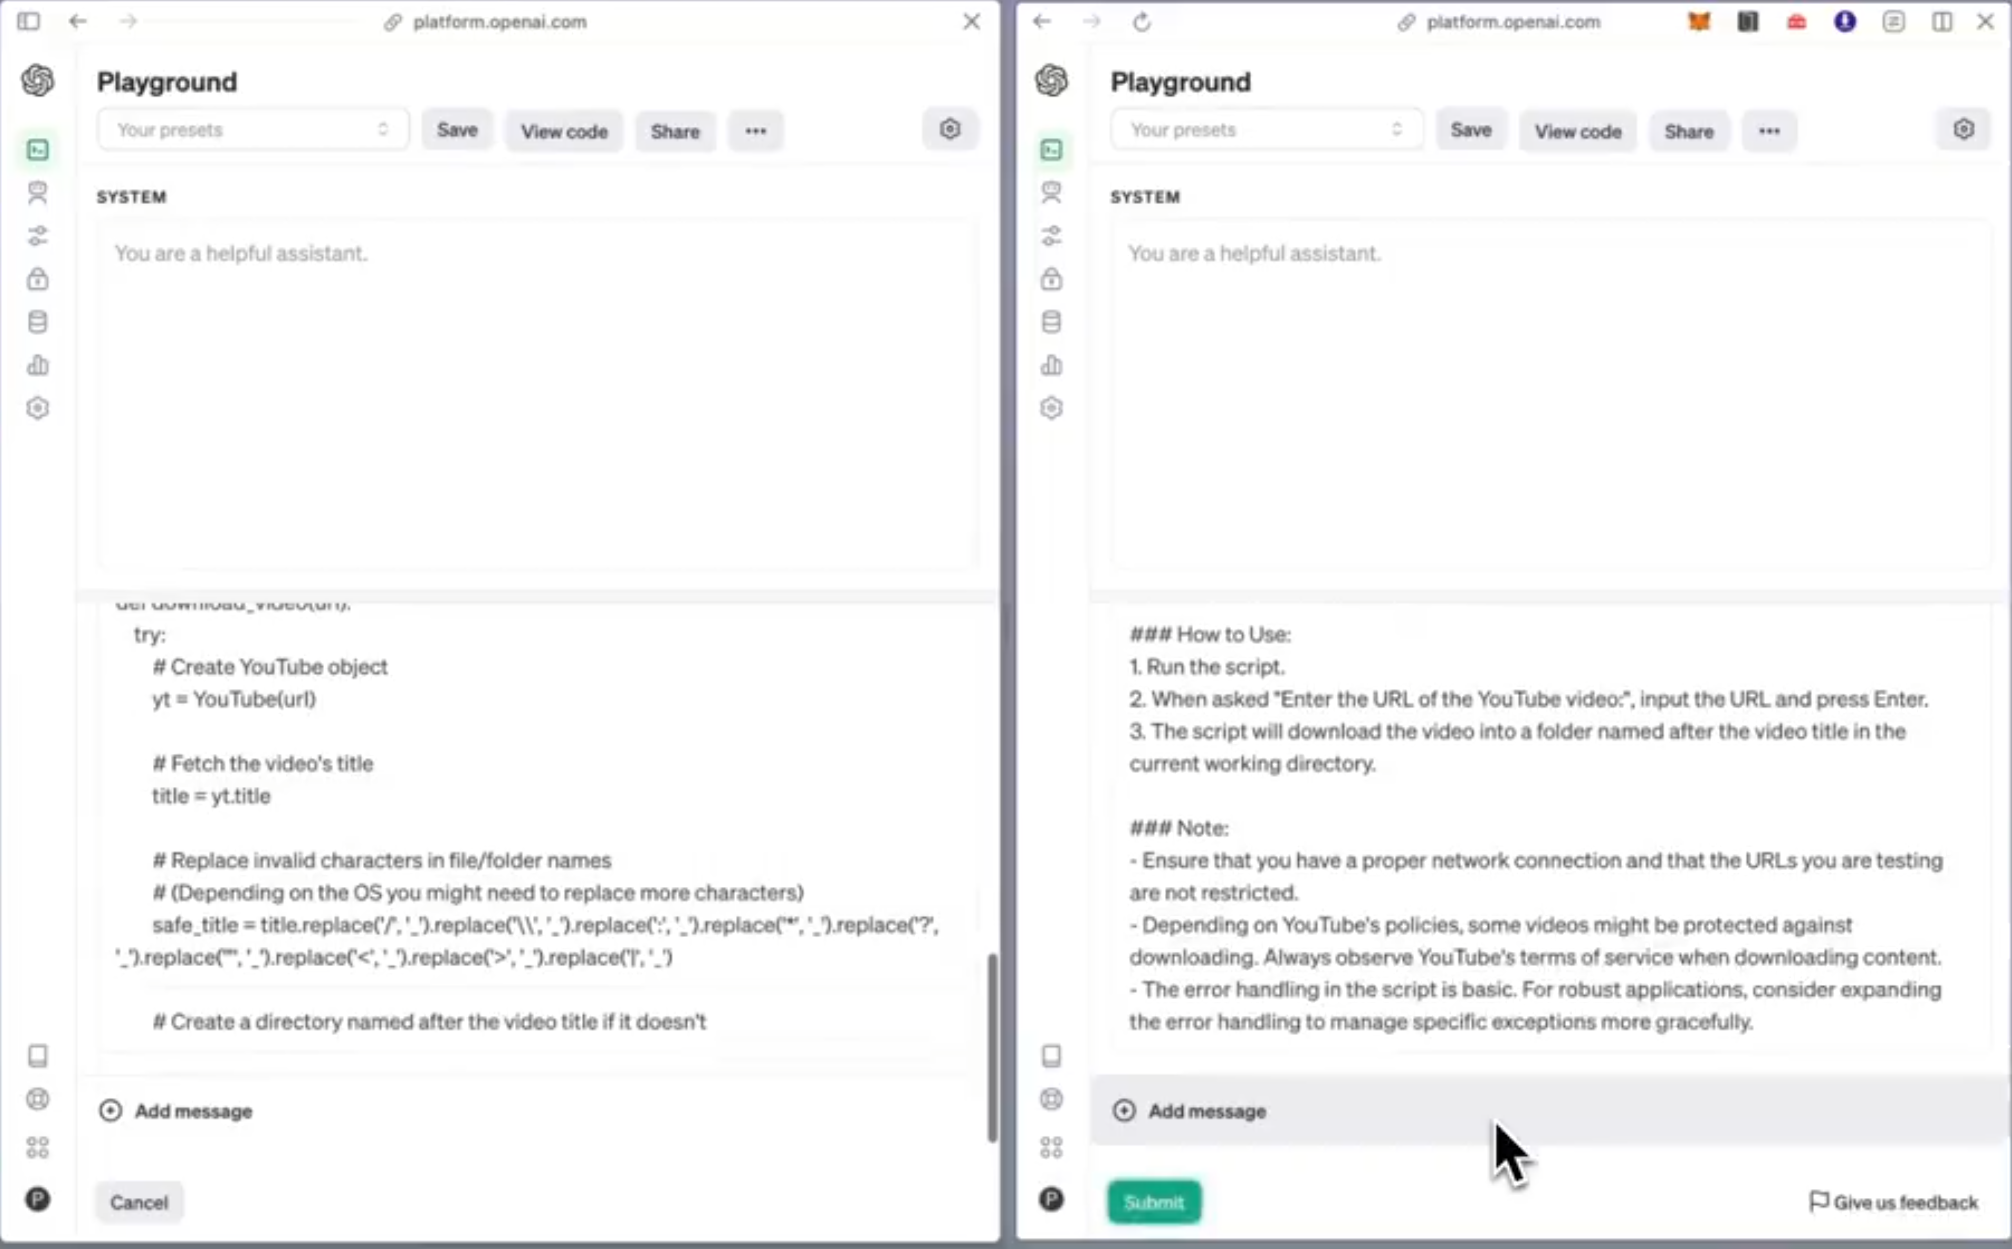The height and width of the screenshot is (1249, 2012).
Task: Open apps grid icon in left window
Action: pos(38,1147)
